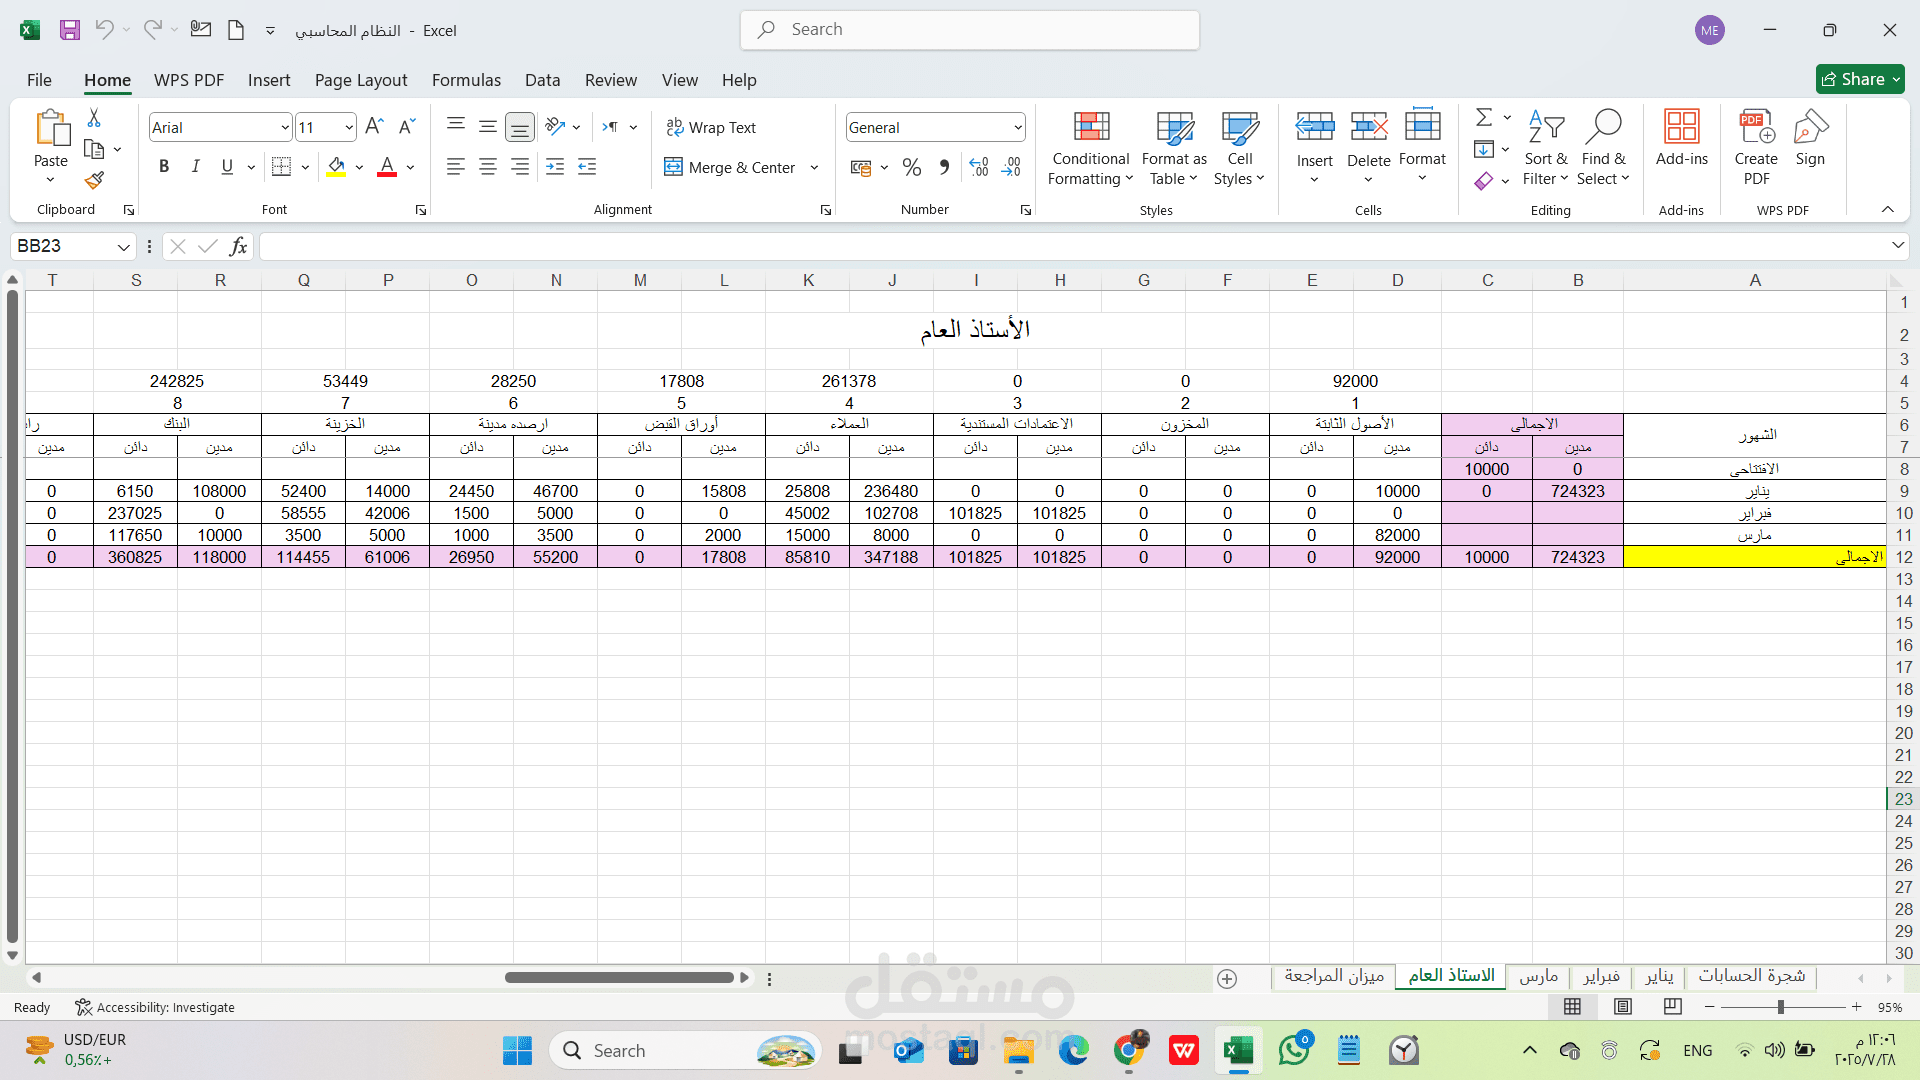Viewport: 1920px width, 1080px height.
Task: Open WhatsApp from the taskbar
Action: (1294, 1050)
